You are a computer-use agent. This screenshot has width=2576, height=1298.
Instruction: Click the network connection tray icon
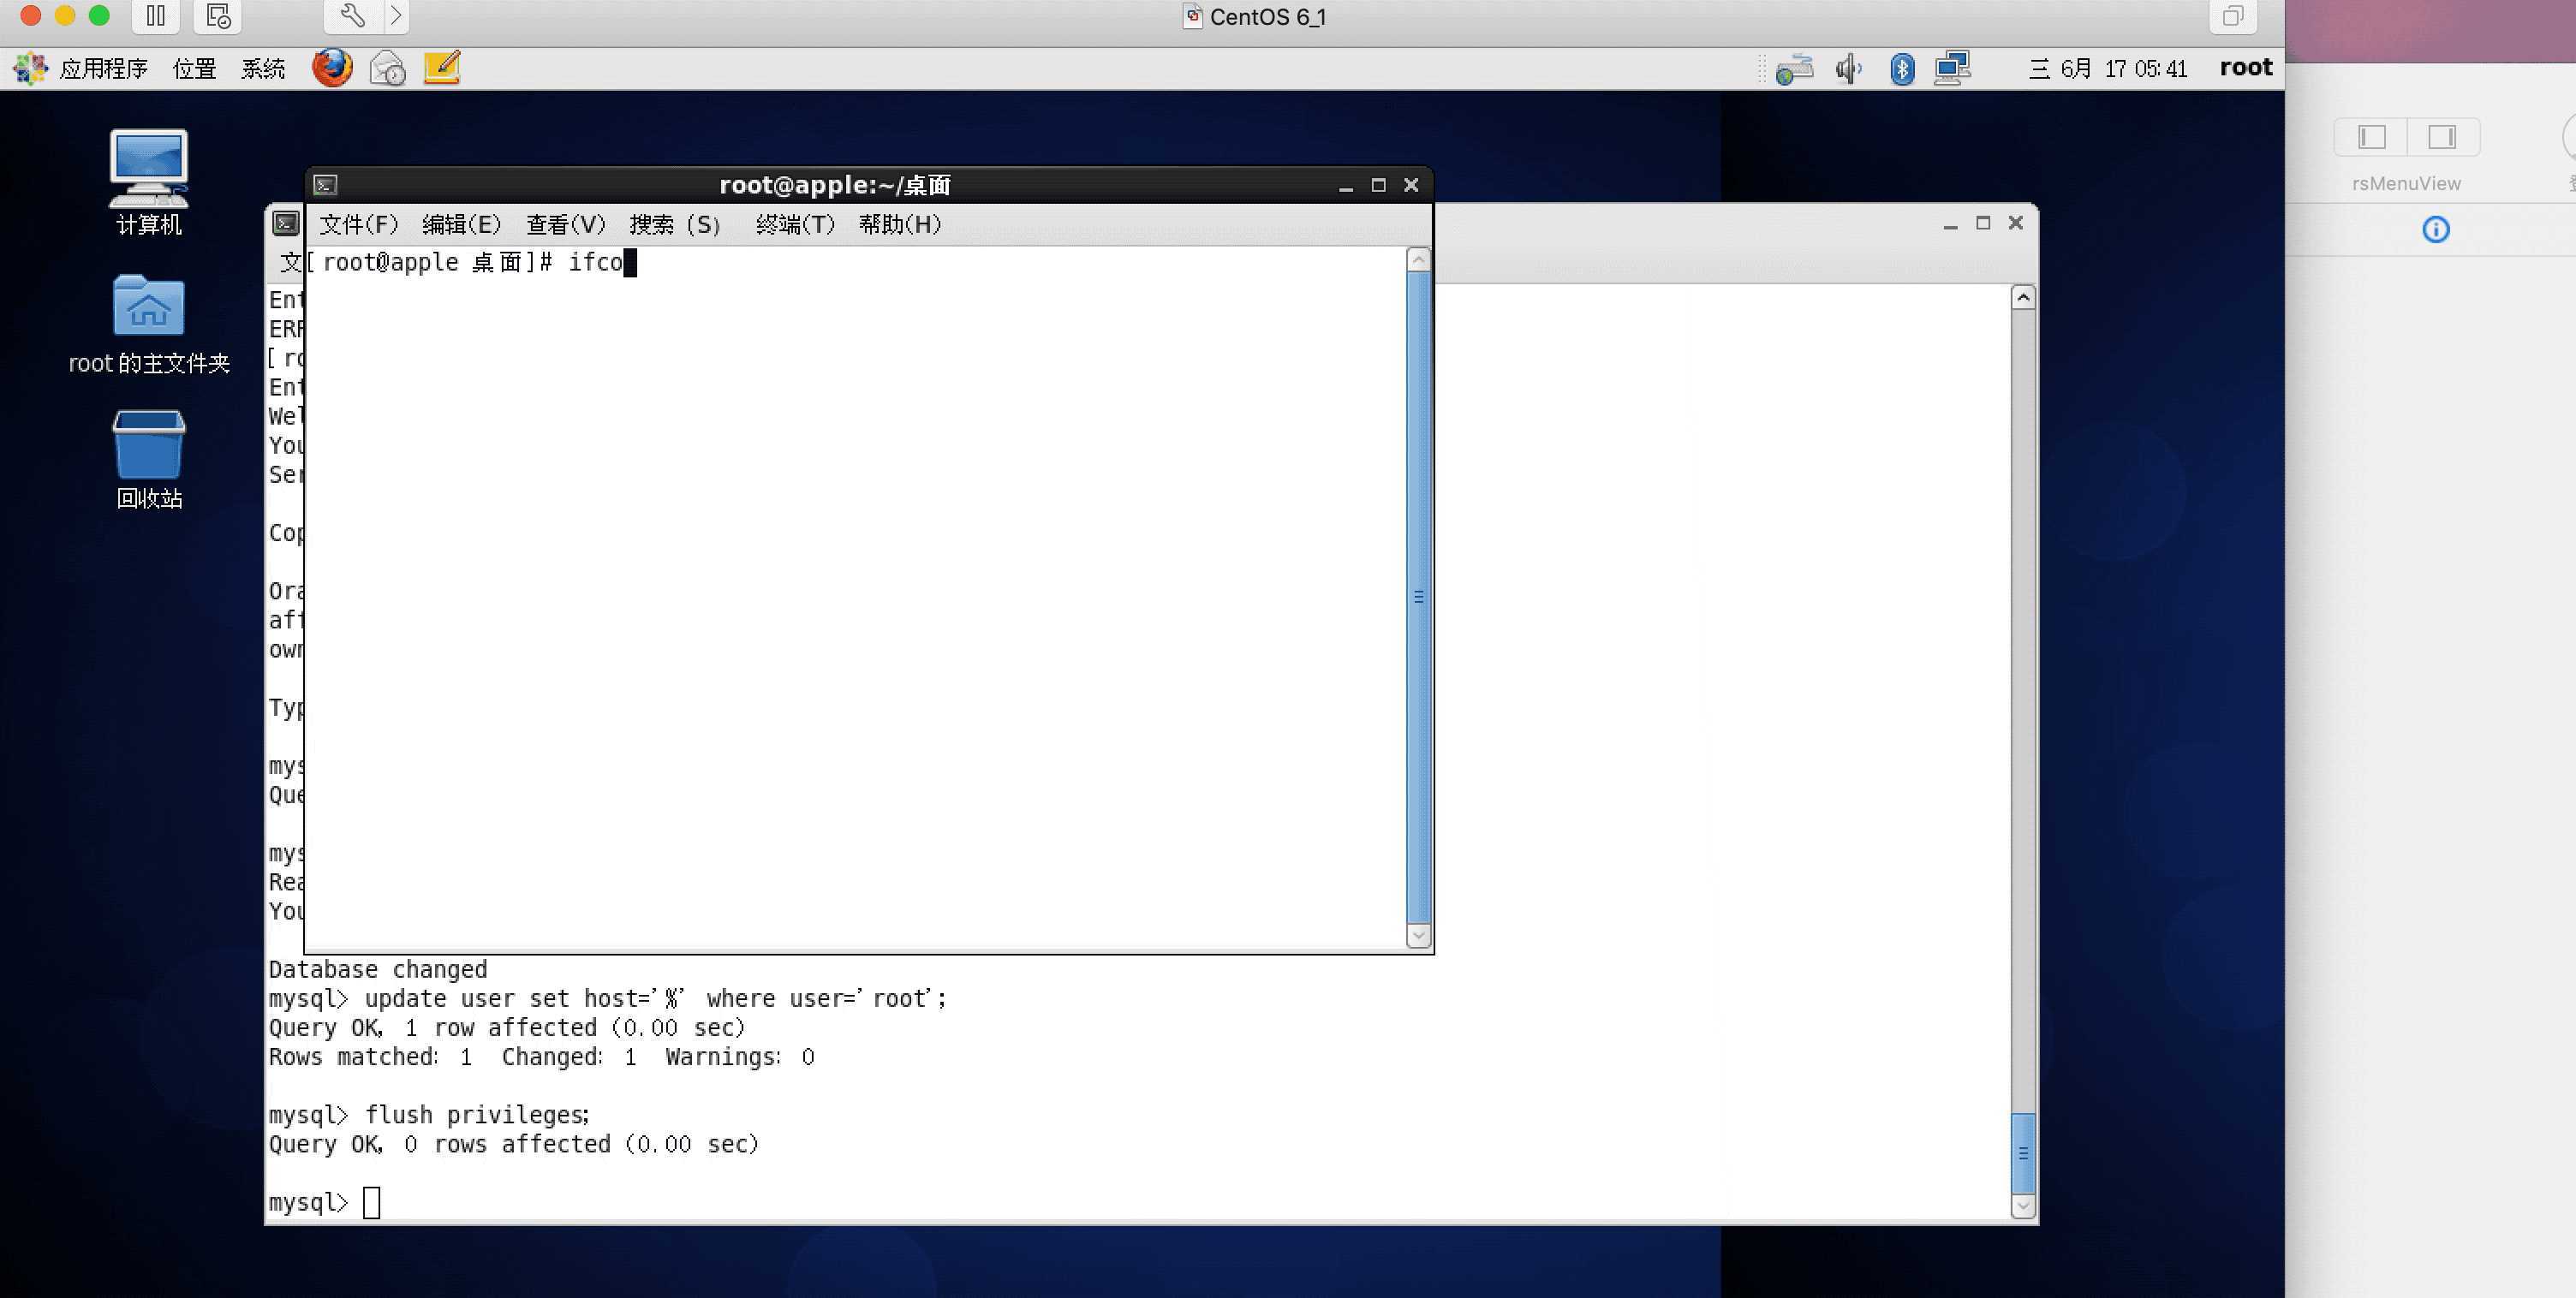1952,68
